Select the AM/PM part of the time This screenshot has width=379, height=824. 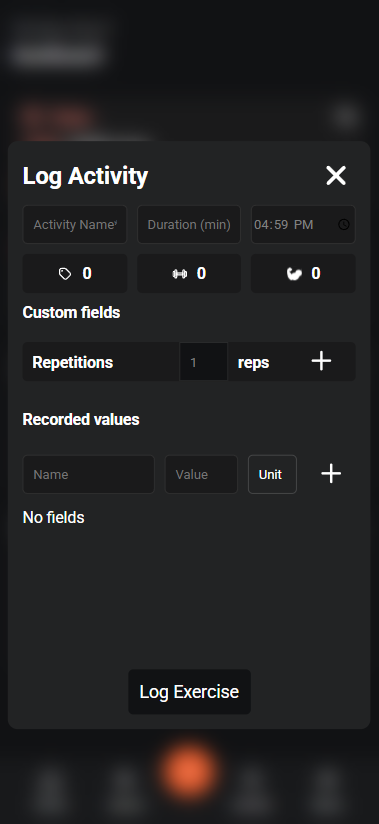(303, 224)
